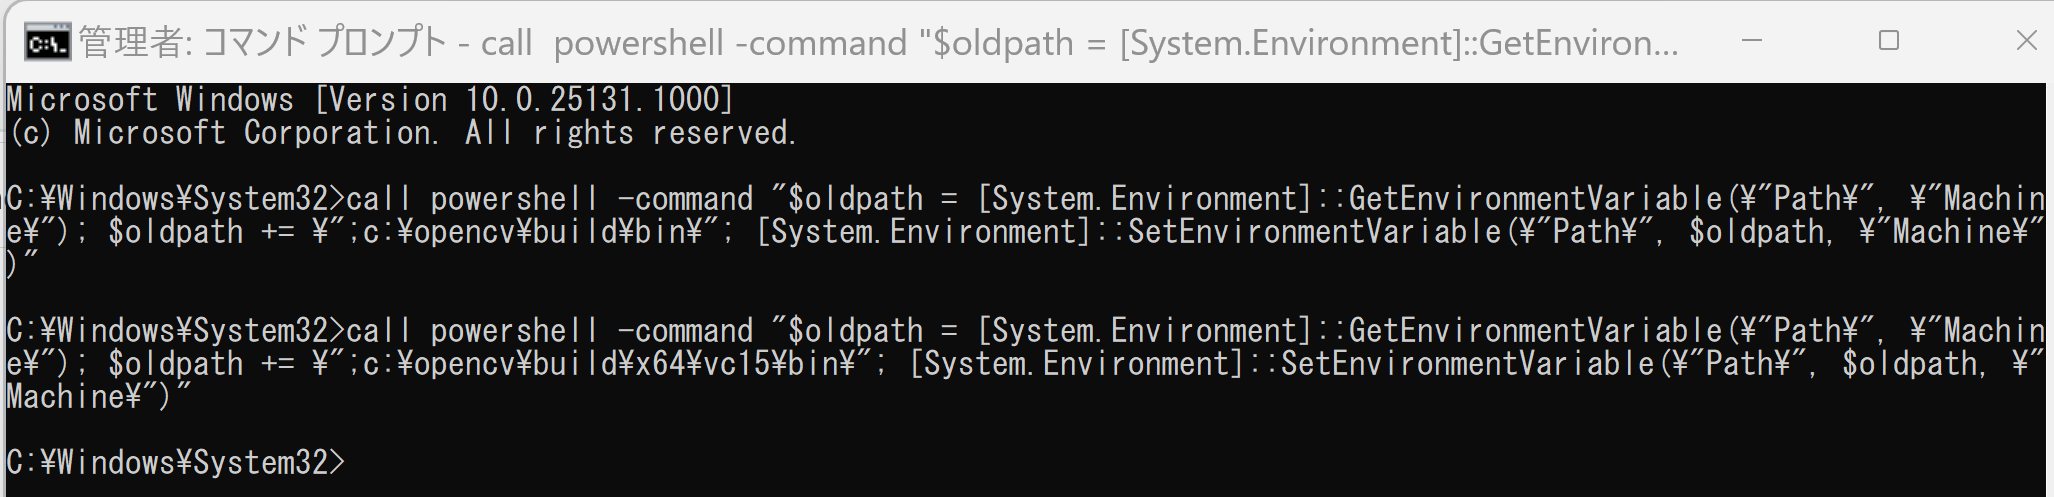Click the Microsoft Corporation copyright line
This screenshot has height=497, width=2054.
(402, 132)
